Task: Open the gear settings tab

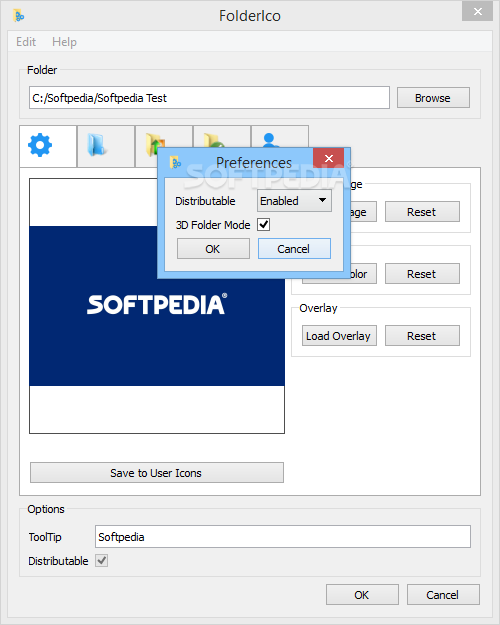Action: (48, 146)
